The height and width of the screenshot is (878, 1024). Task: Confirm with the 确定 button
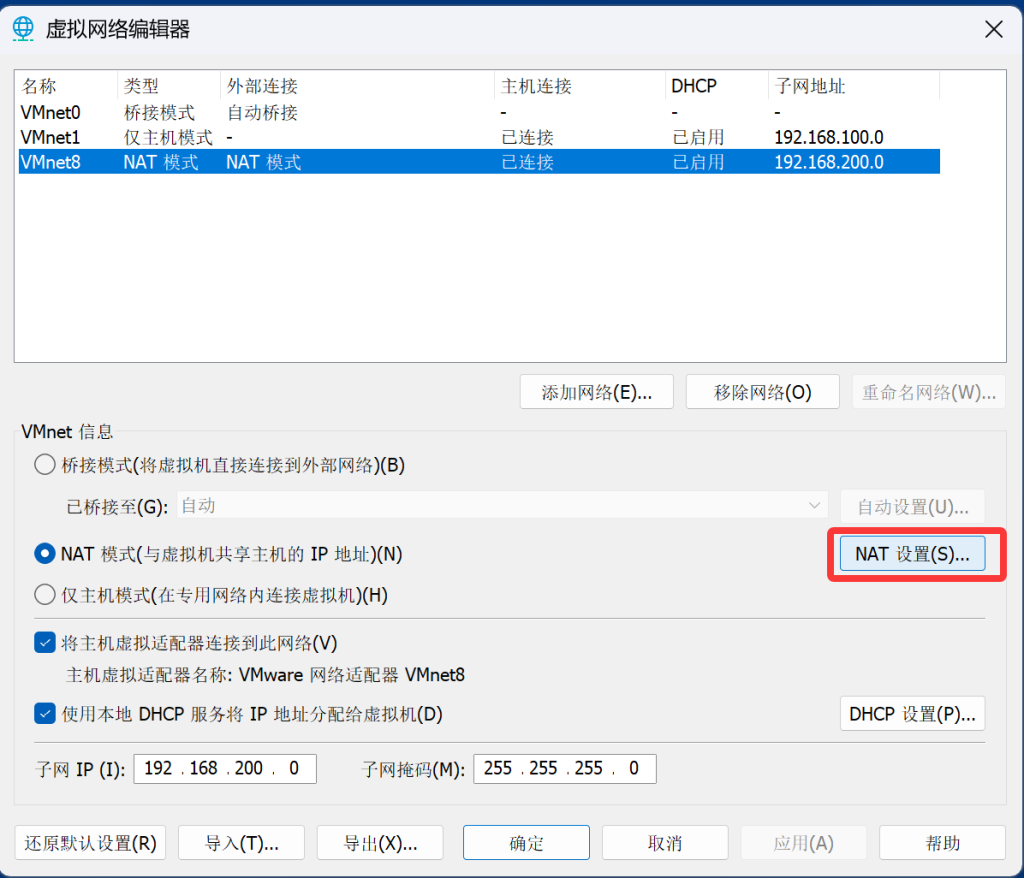[x=526, y=843]
